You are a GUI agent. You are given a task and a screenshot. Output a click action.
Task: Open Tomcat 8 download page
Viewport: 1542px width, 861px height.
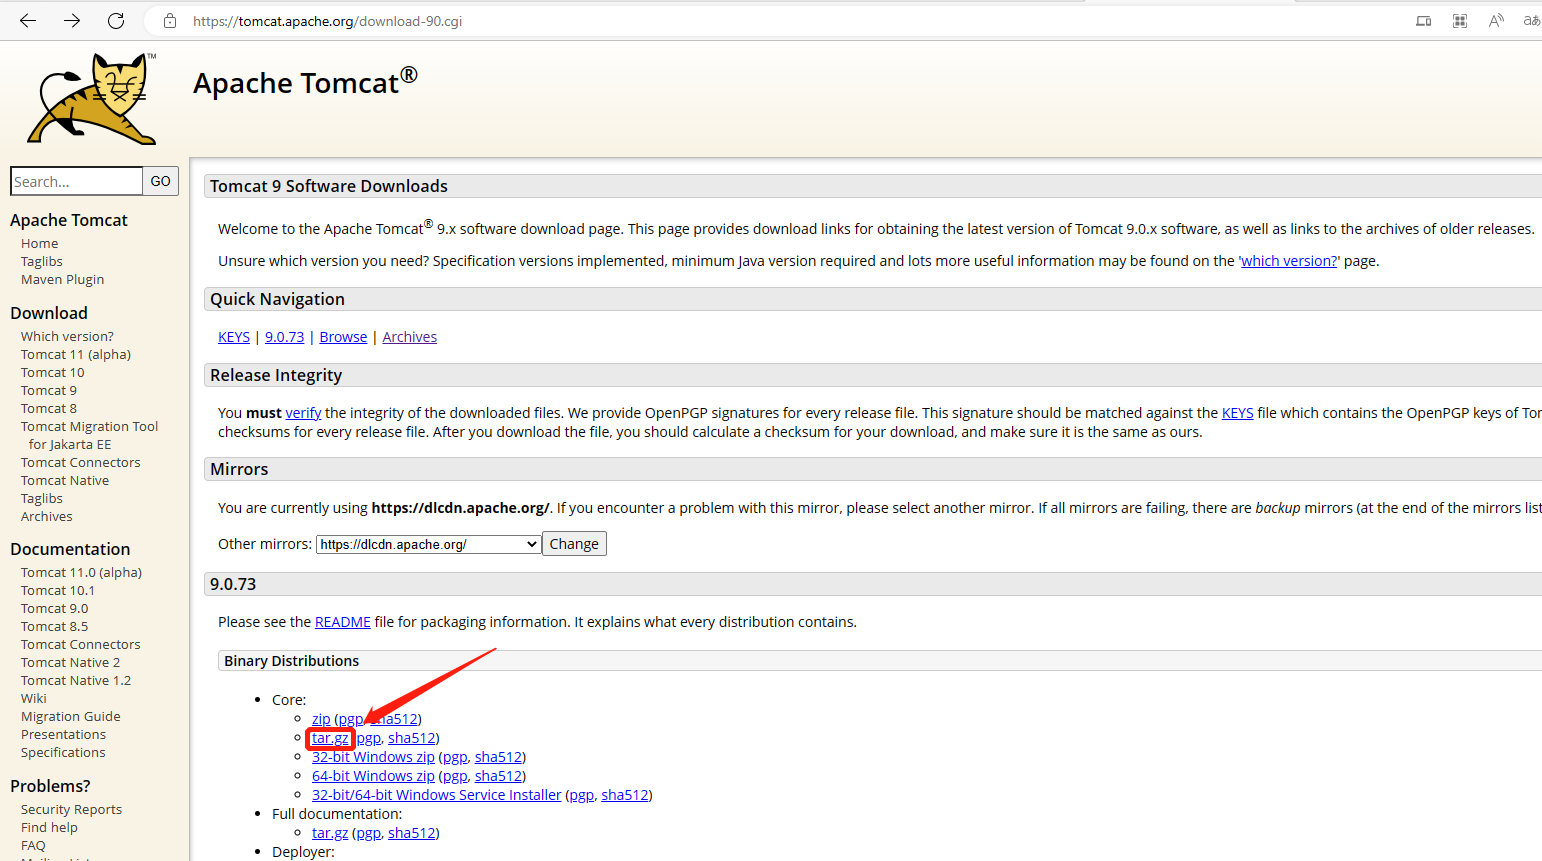49,408
